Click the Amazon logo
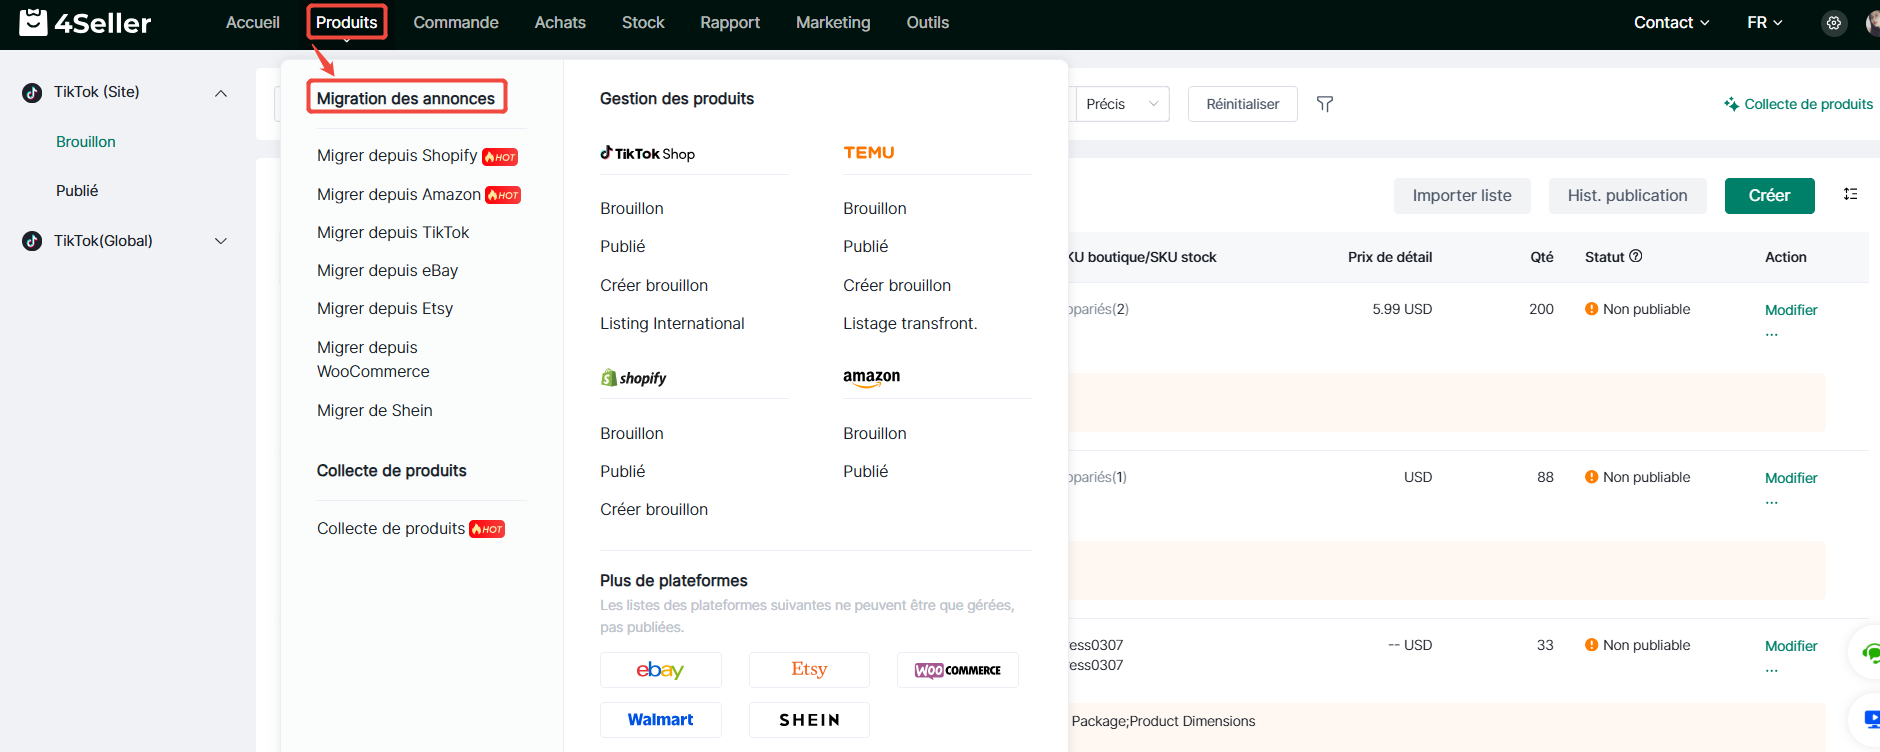This screenshot has width=1880, height=752. (x=871, y=378)
